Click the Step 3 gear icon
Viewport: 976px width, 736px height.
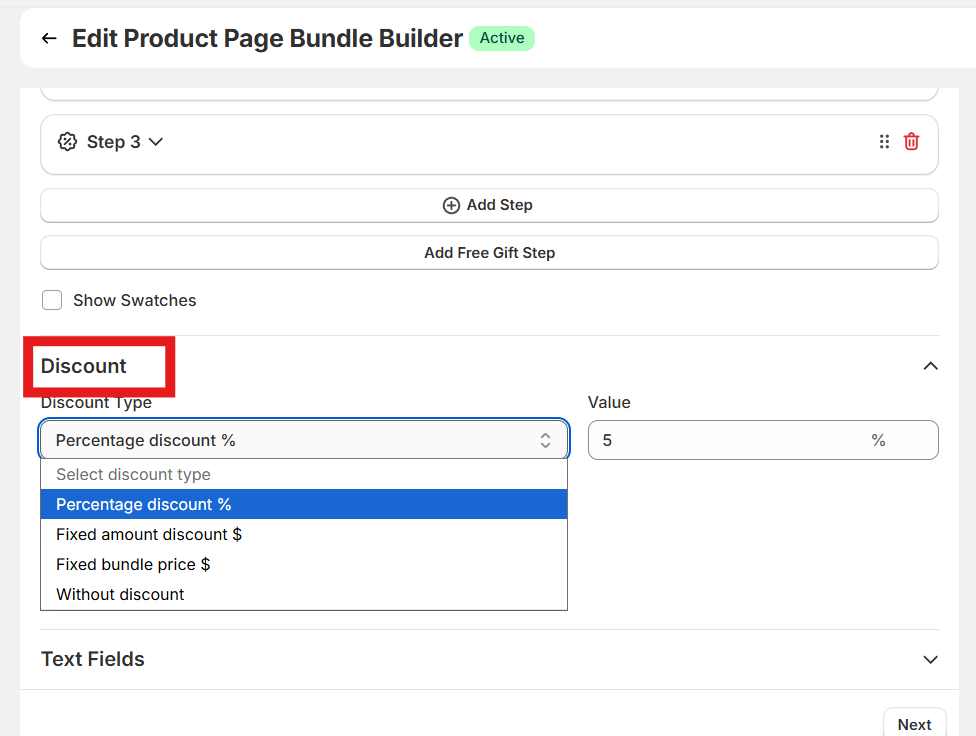point(67,142)
